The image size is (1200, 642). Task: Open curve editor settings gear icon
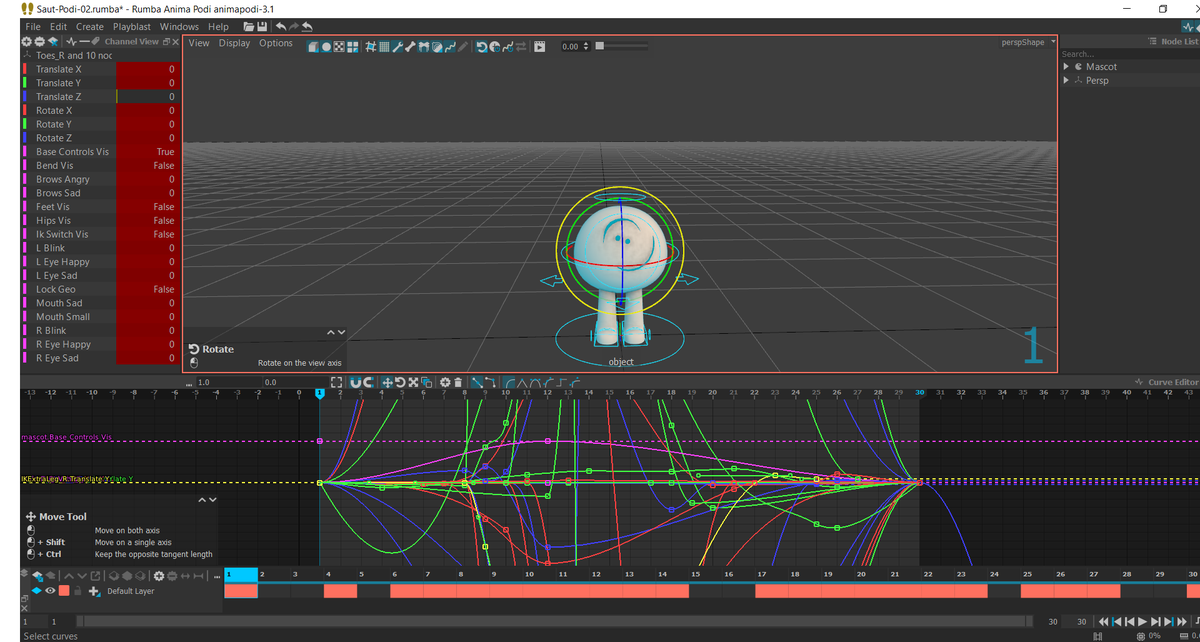tap(444, 382)
